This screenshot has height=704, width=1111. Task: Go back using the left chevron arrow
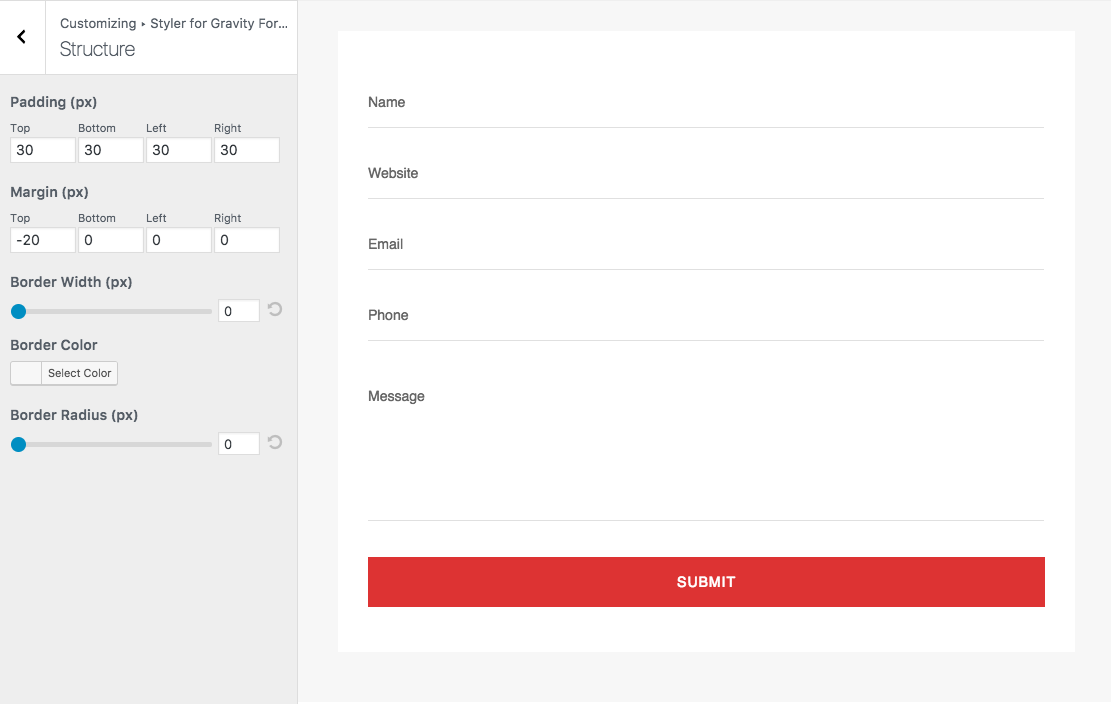coord(21,37)
